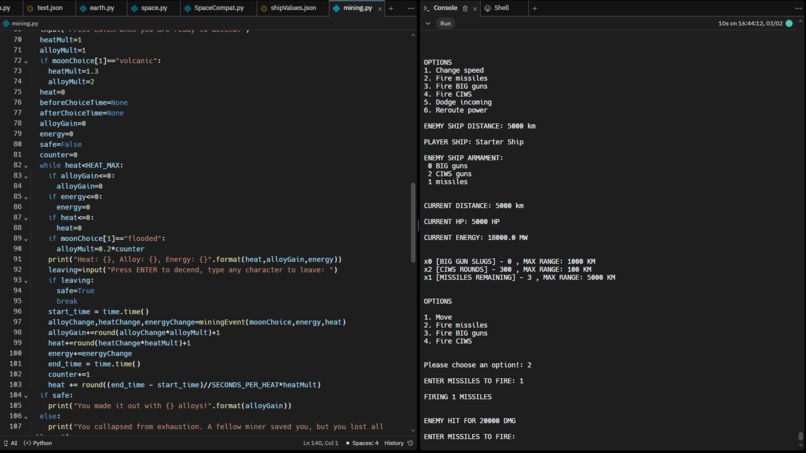Open the SpaceCompat.py tab

tap(214, 8)
